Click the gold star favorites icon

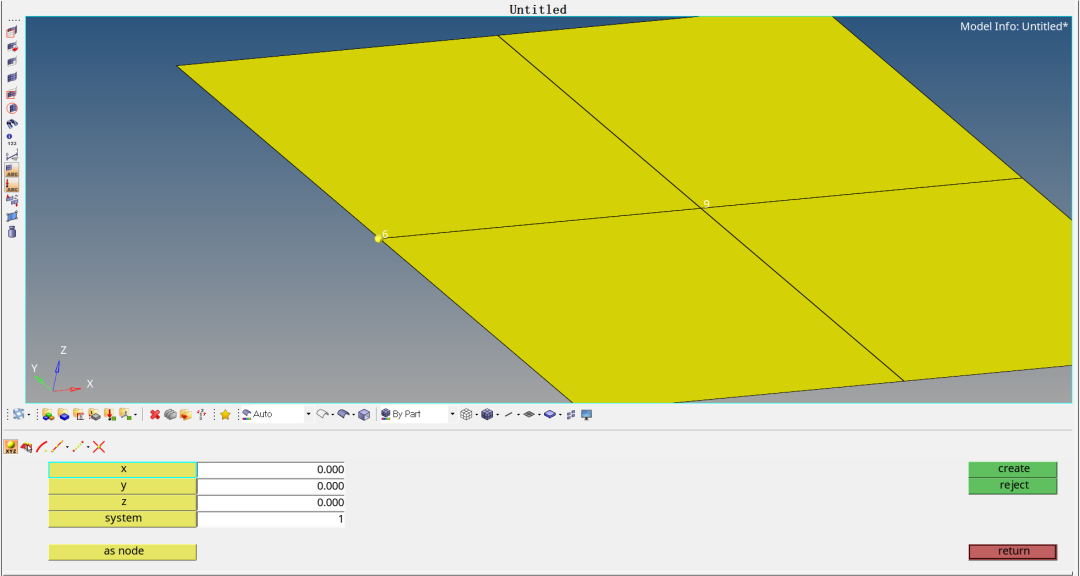(225, 414)
